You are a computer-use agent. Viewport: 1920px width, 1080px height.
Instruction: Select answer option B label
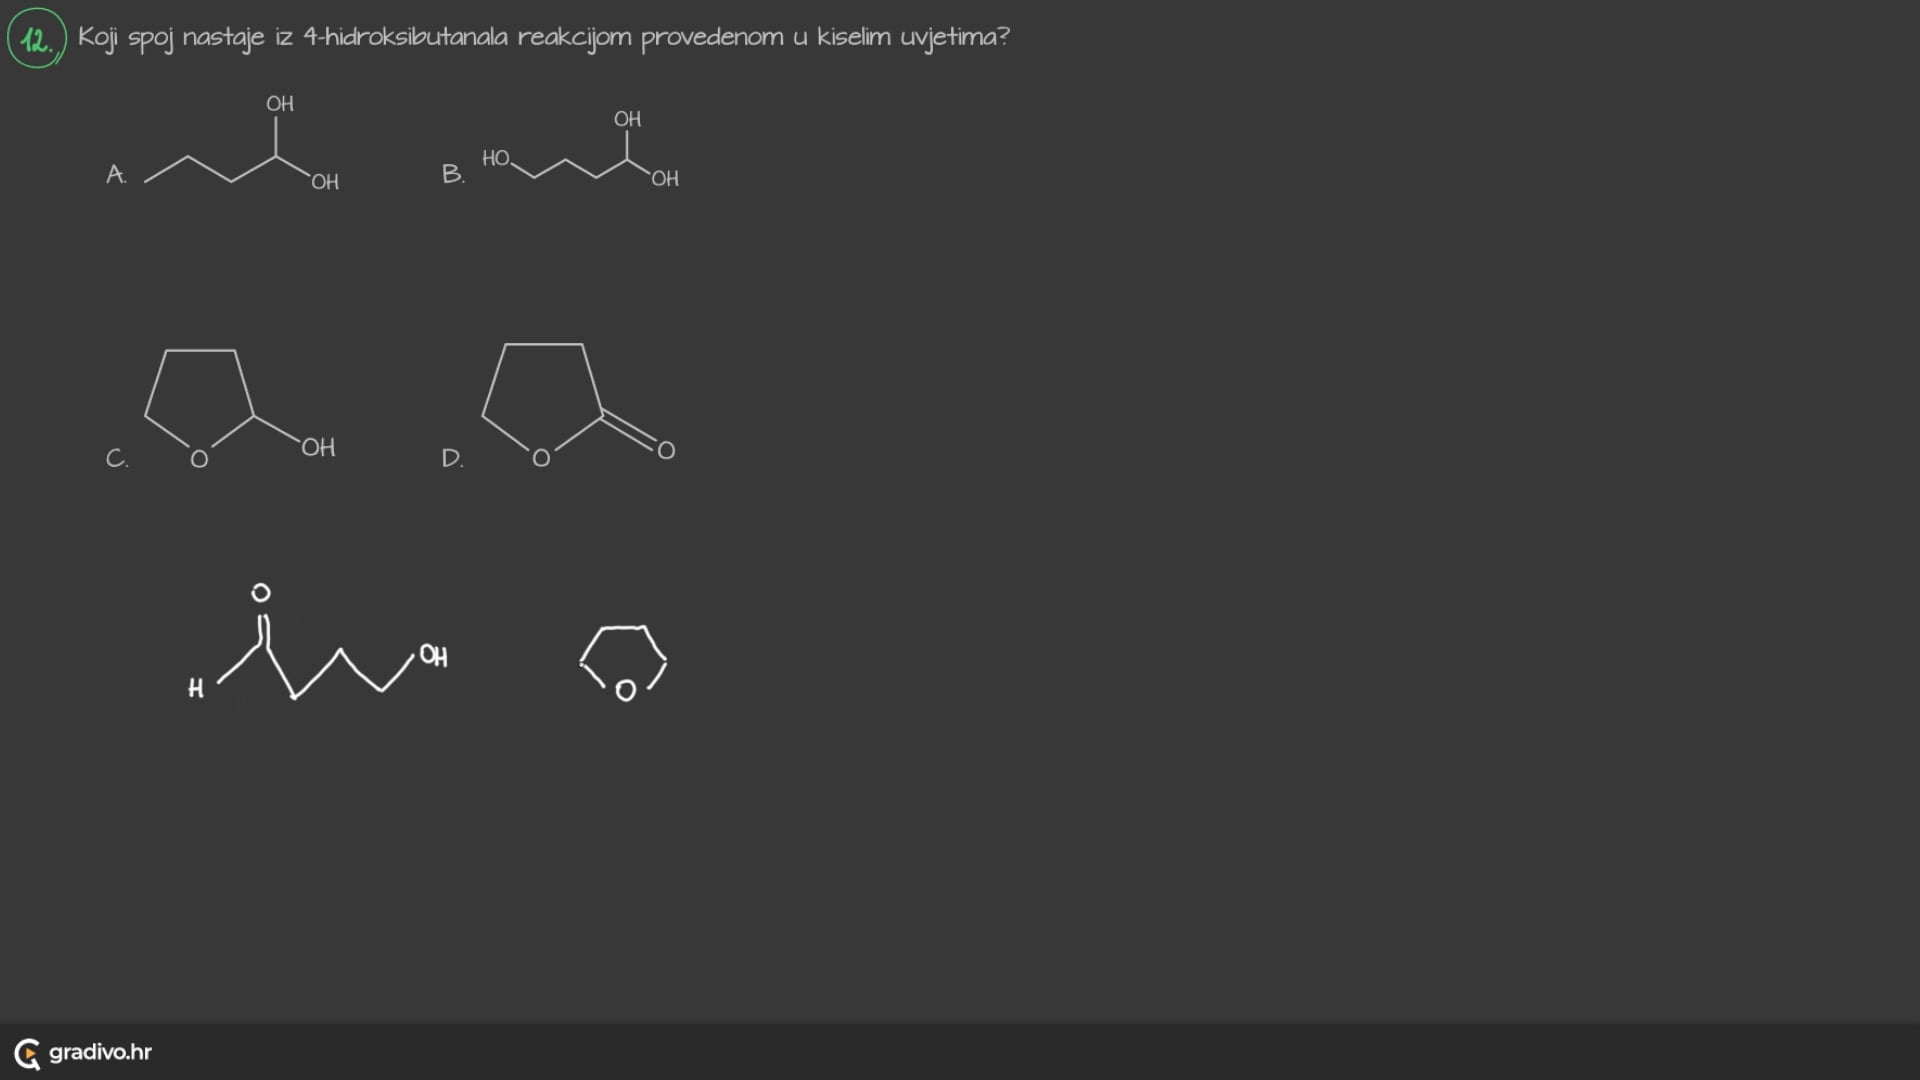[453, 174]
